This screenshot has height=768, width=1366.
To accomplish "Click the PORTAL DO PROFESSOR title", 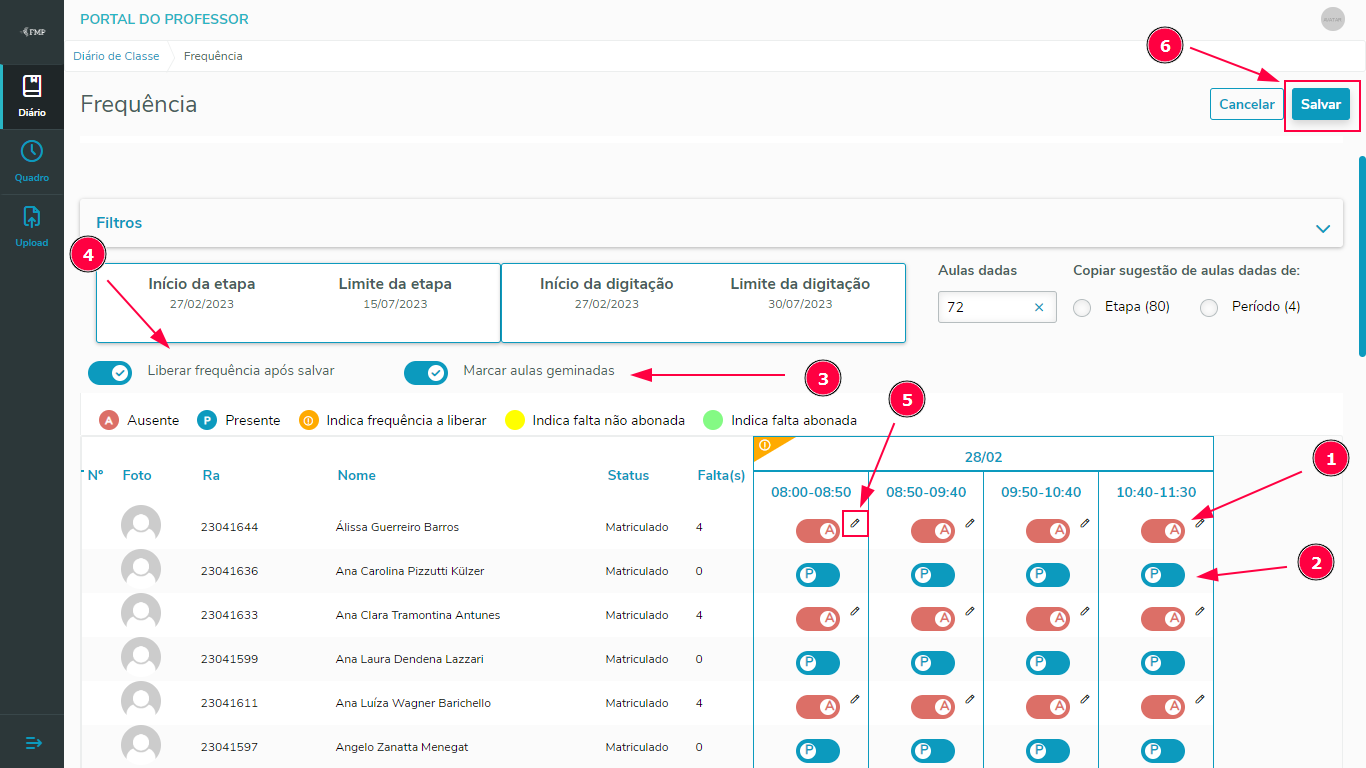I will [164, 19].
